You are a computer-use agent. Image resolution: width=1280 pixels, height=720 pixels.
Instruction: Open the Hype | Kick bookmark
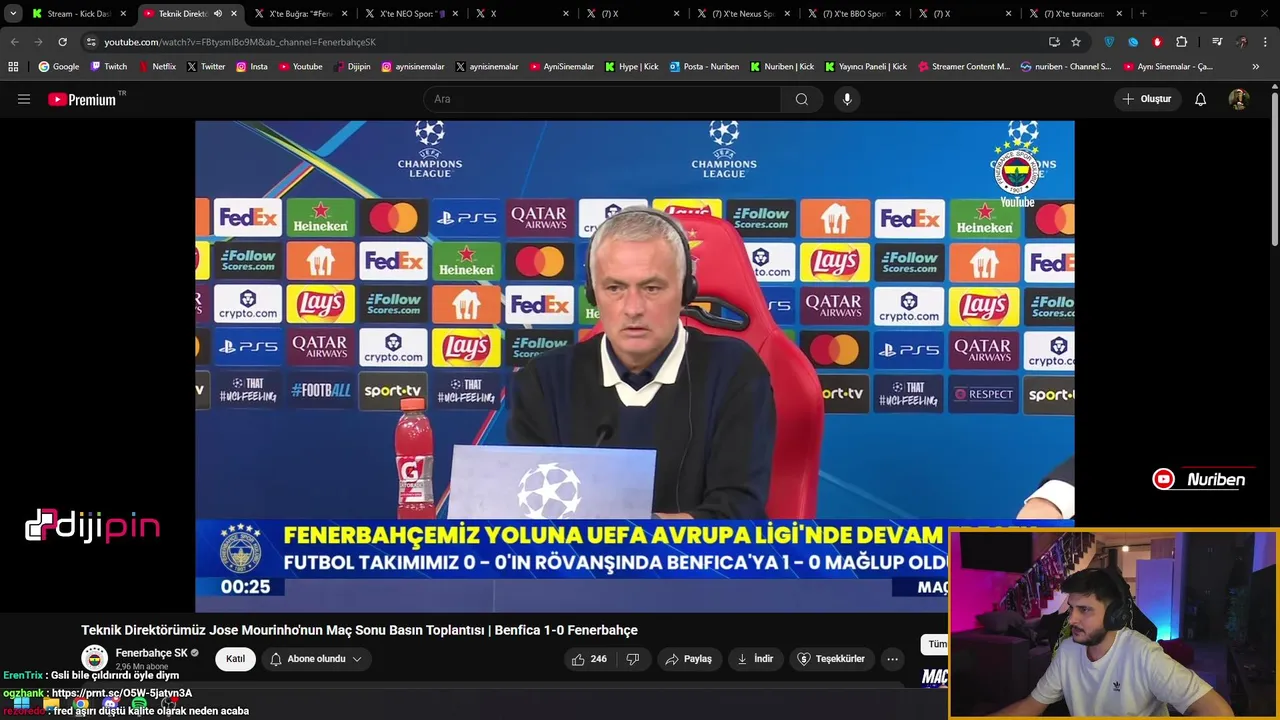pos(631,66)
